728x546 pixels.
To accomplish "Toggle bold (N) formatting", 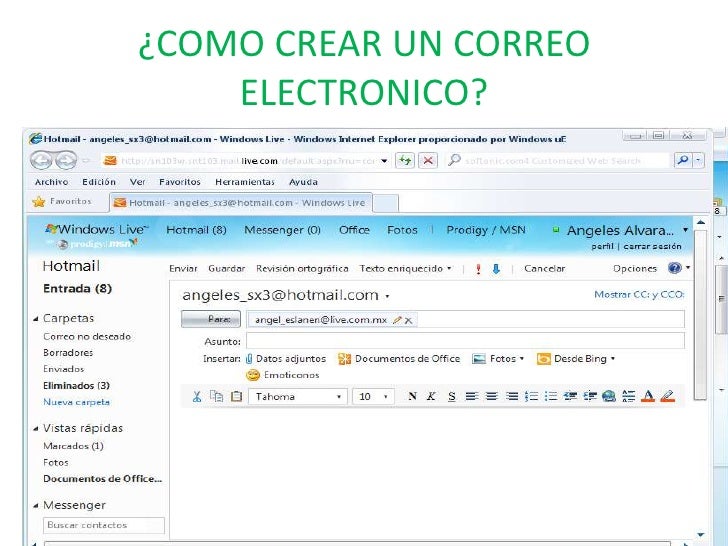I will (412, 396).
